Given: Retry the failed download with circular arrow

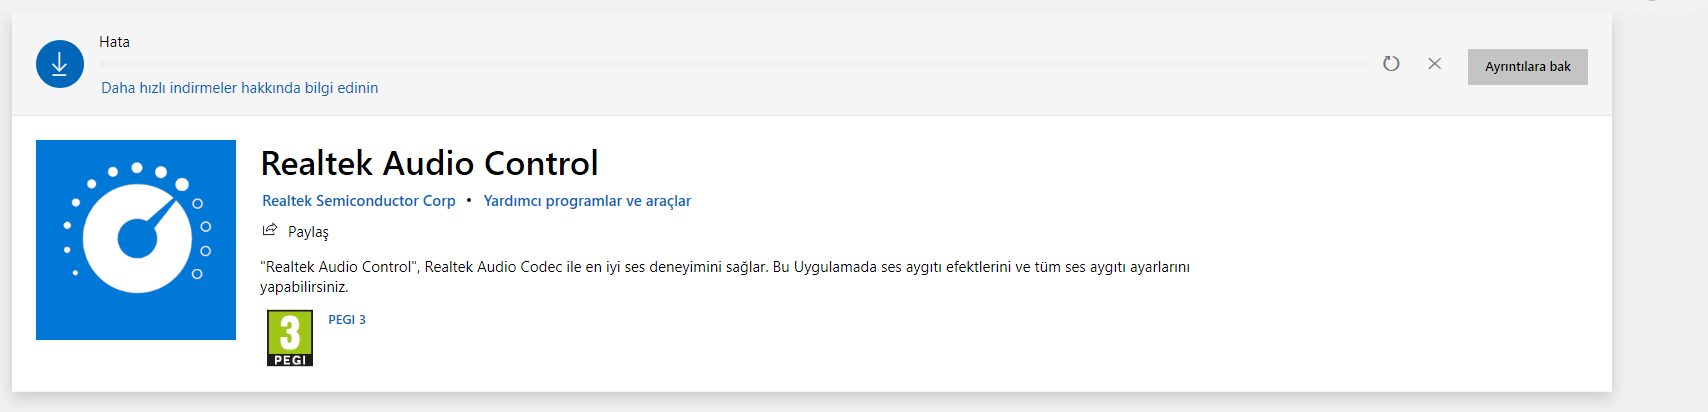Looking at the screenshot, I should click(1391, 64).
